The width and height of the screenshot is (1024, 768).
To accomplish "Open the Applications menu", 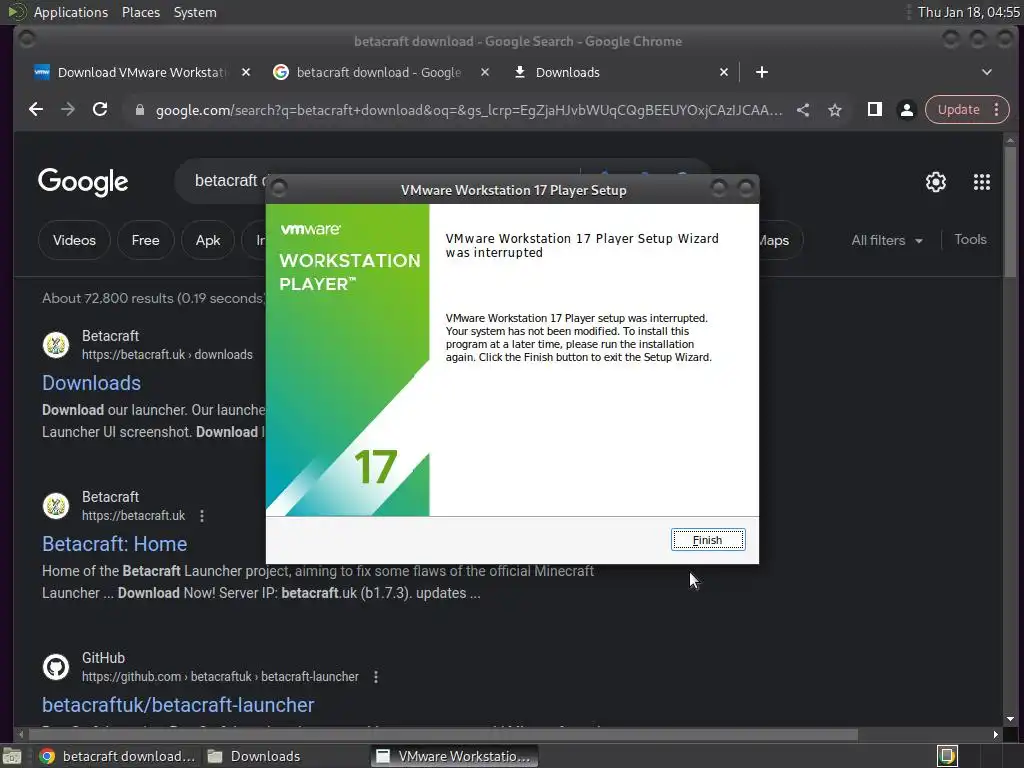I will coord(71,12).
